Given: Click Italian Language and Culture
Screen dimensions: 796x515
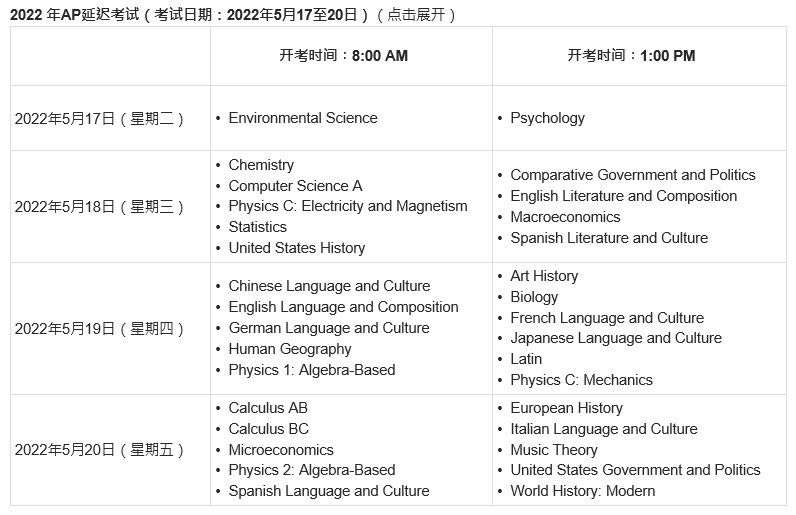Looking at the screenshot, I should point(604,429).
